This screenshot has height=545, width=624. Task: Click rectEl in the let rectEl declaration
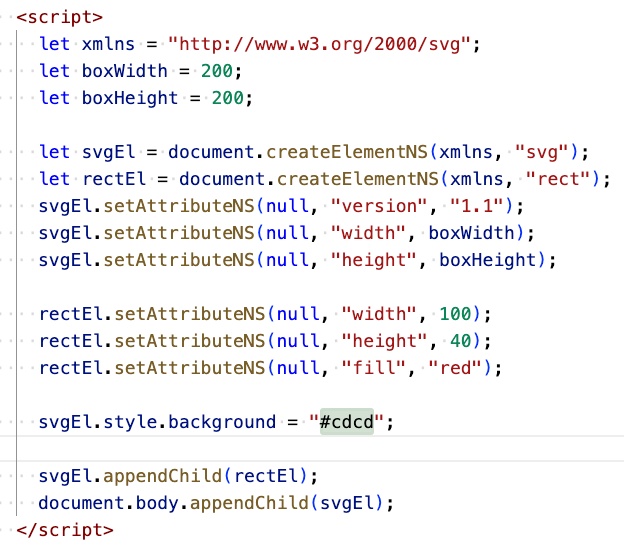pos(114,179)
